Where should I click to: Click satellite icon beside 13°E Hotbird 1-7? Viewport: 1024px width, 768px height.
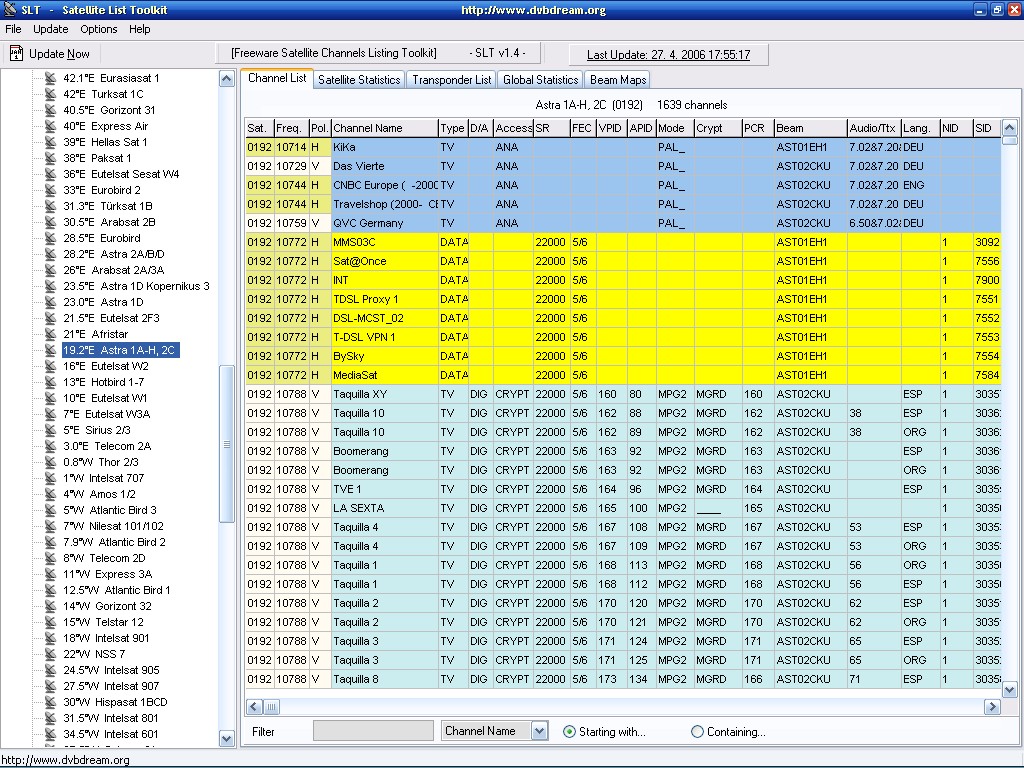click(x=50, y=382)
